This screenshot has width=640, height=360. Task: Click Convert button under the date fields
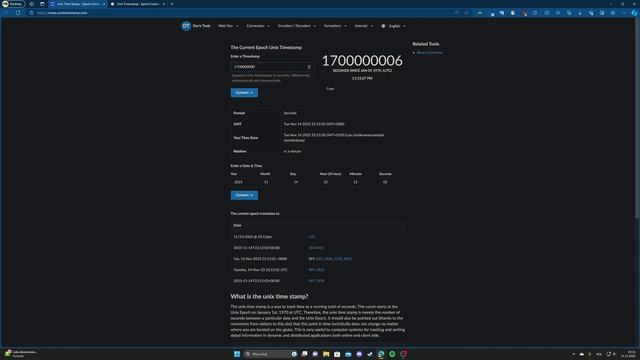pos(244,195)
